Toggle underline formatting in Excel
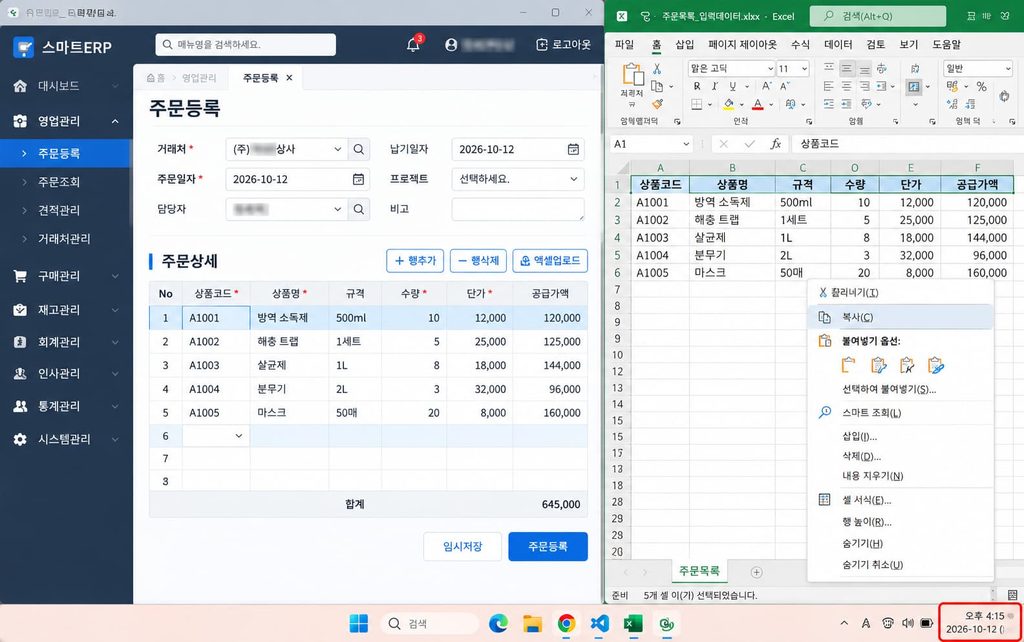The image size is (1024, 642). (732, 86)
